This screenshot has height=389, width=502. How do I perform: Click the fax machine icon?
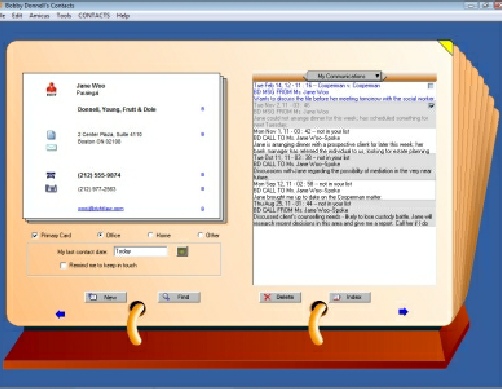coord(51,189)
